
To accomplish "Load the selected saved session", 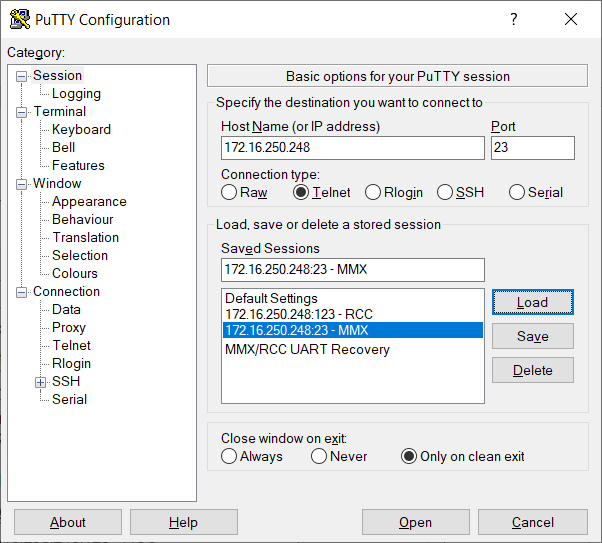I will tap(532, 302).
